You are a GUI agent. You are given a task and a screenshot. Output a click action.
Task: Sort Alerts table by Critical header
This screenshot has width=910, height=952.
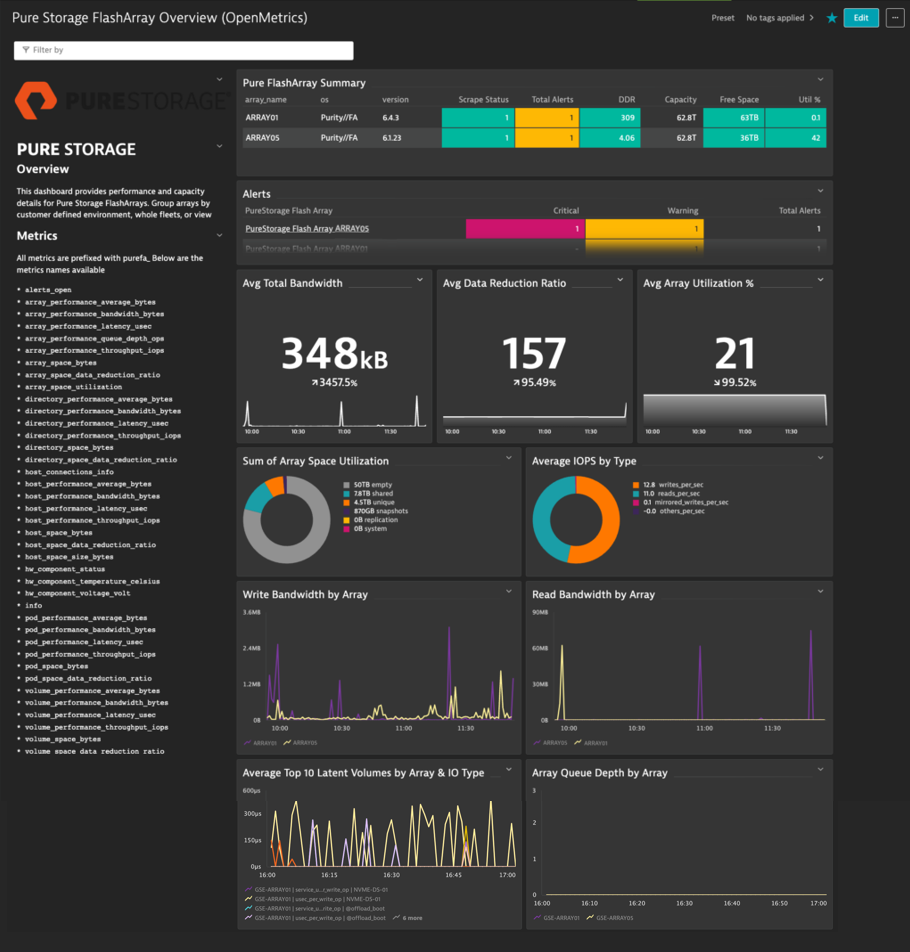pos(566,211)
